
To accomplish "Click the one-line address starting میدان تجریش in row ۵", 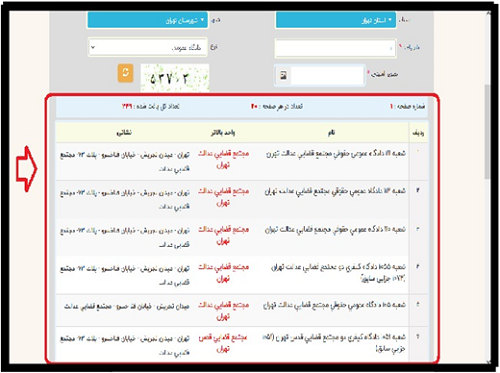I will pyautogui.click(x=127, y=306).
